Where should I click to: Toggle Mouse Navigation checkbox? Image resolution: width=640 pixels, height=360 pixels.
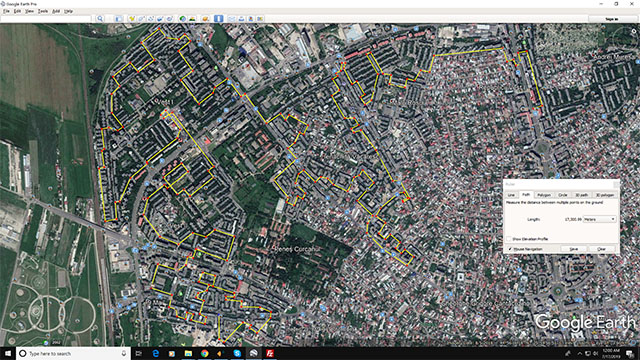coord(510,249)
